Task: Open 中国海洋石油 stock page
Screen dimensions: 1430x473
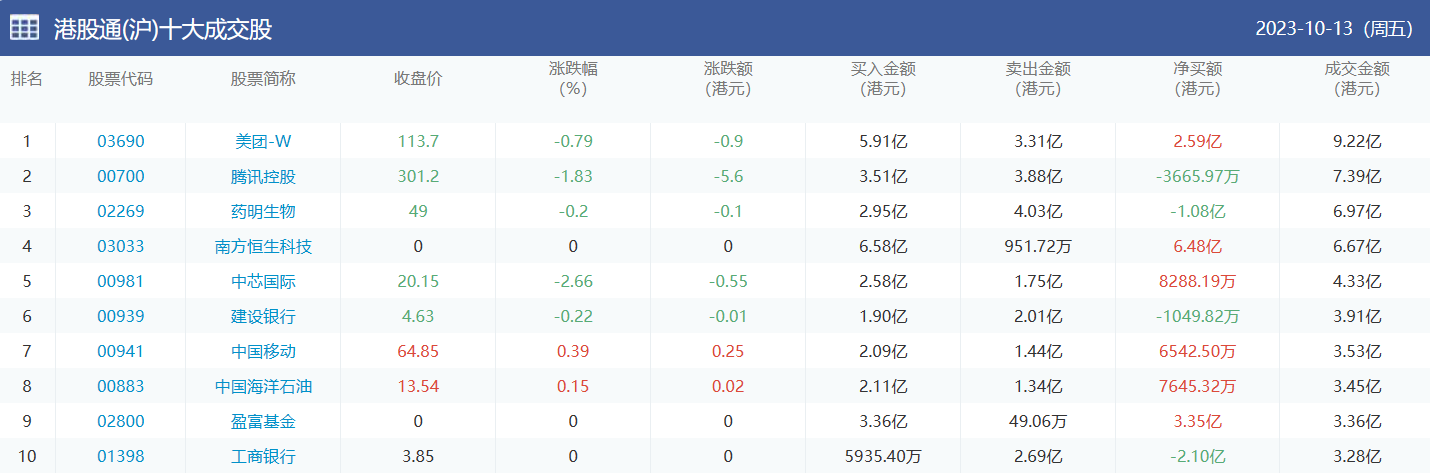Action: pyautogui.click(x=263, y=387)
